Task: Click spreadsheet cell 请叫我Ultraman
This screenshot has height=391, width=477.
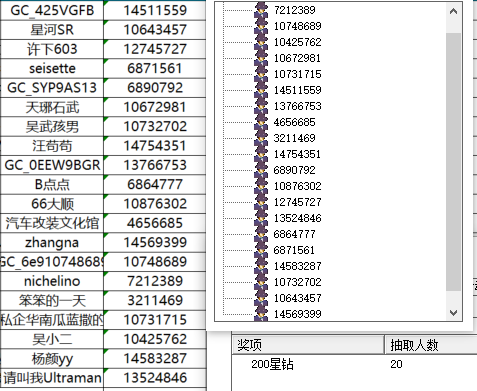Action: (52, 378)
